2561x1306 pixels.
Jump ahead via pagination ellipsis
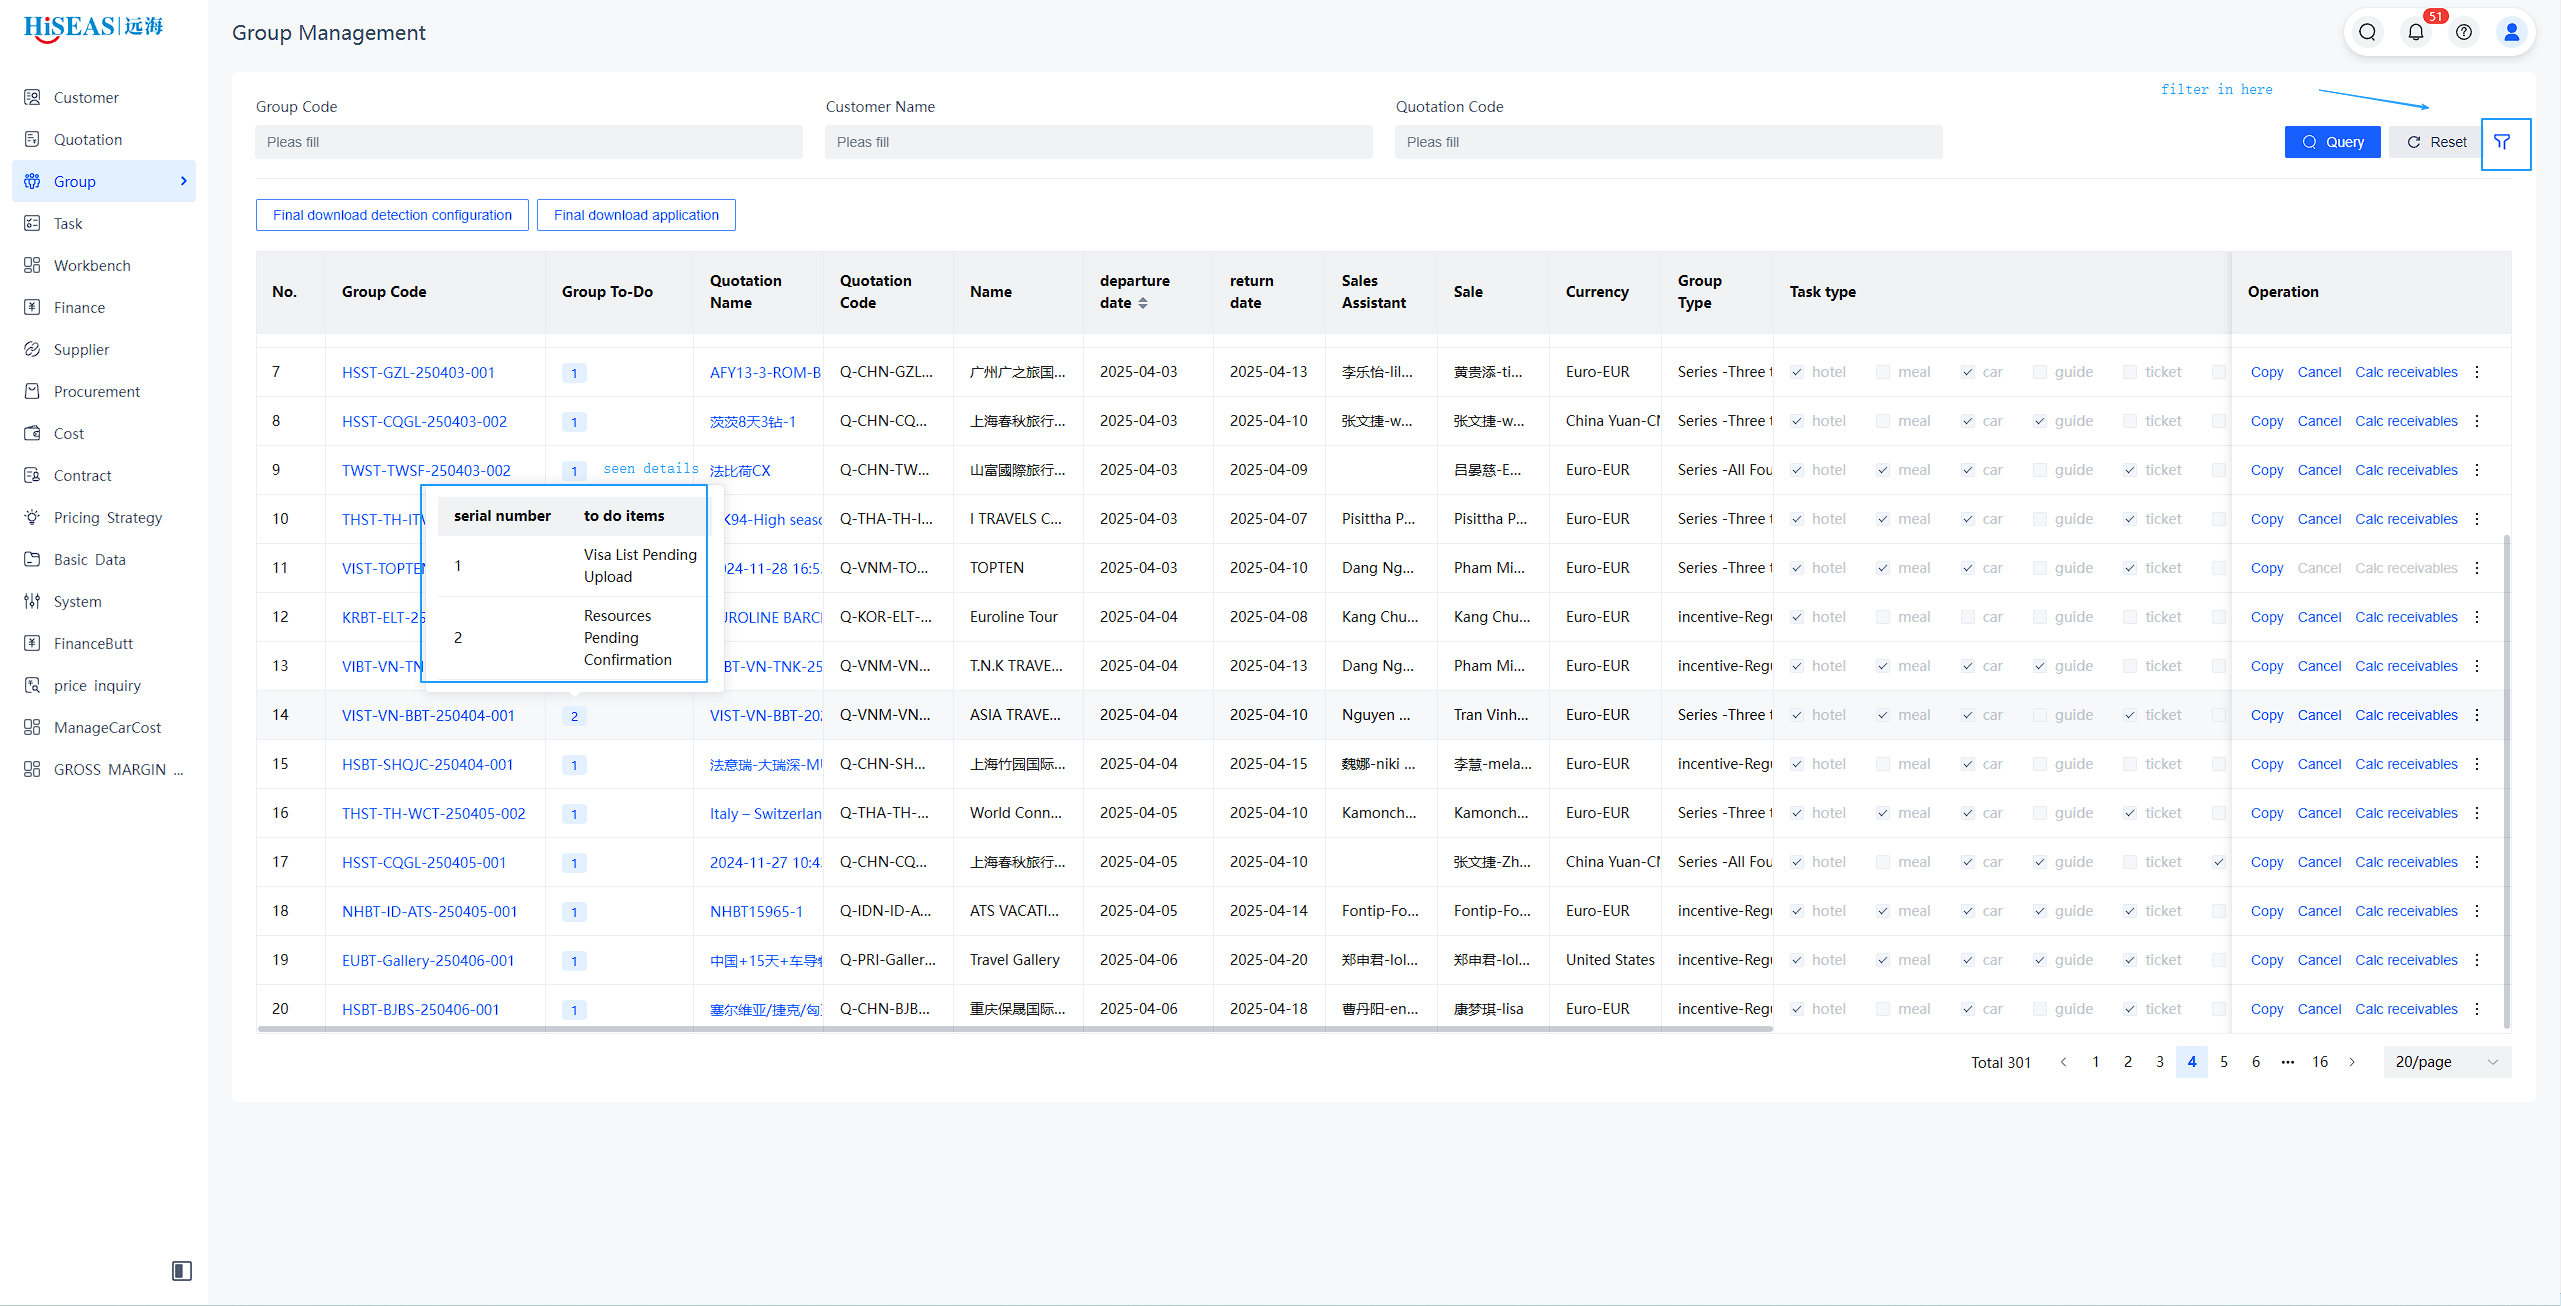point(2288,1062)
